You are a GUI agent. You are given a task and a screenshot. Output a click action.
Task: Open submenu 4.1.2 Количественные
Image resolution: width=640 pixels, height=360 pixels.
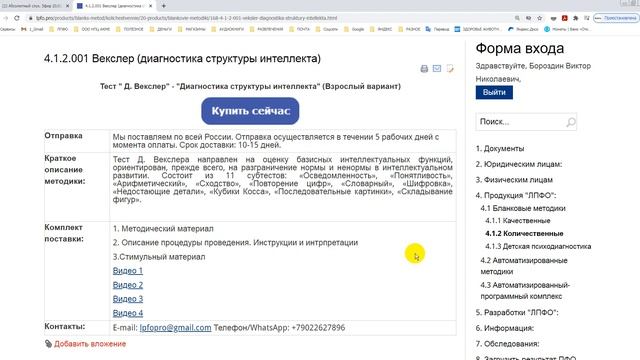[x=524, y=233]
